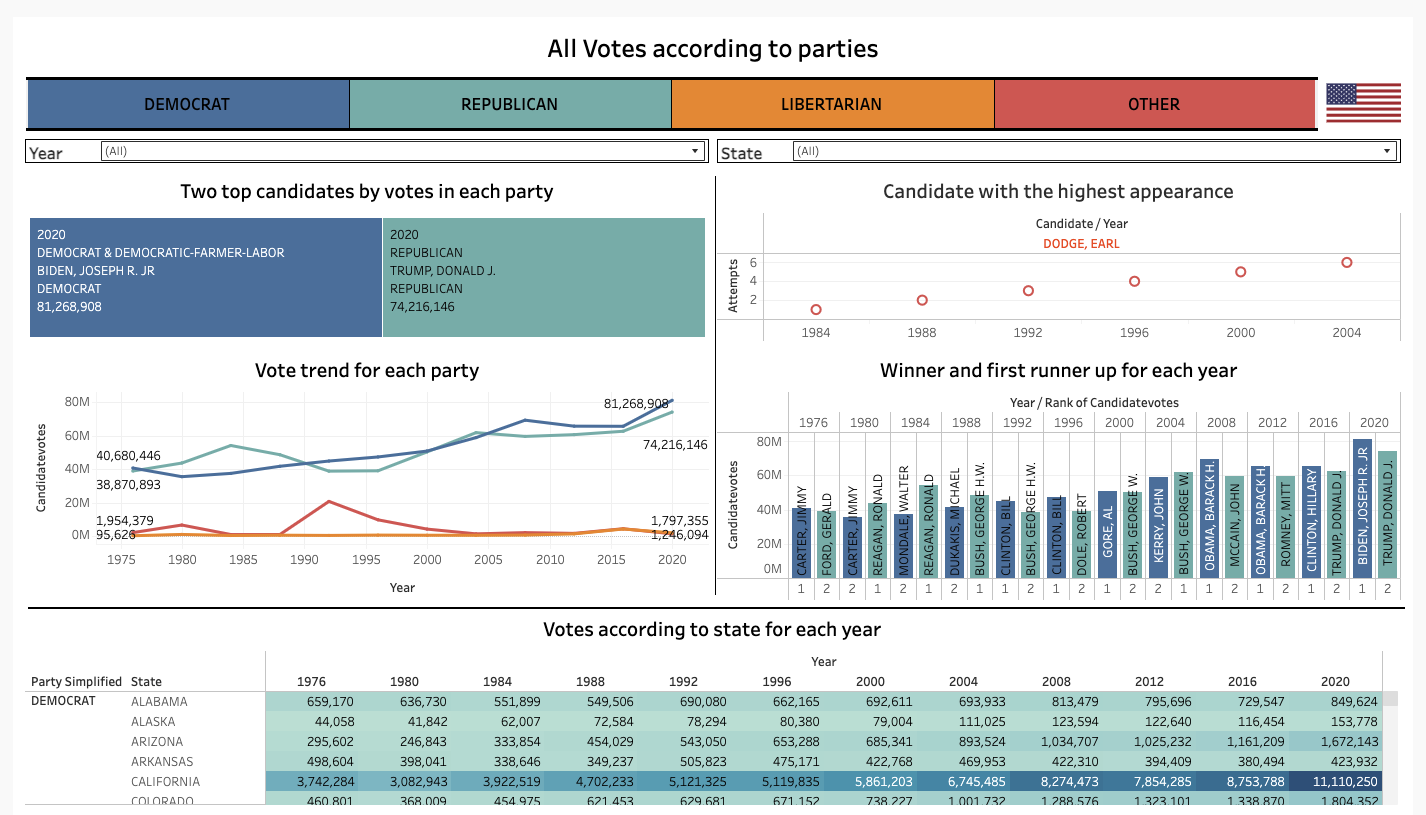1426x815 pixels.
Task: Select the ALASKA row label
Action: pyautogui.click(x=153, y=722)
